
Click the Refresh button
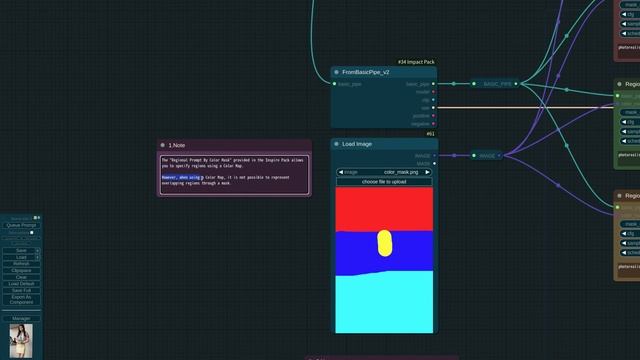[x=21, y=264]
